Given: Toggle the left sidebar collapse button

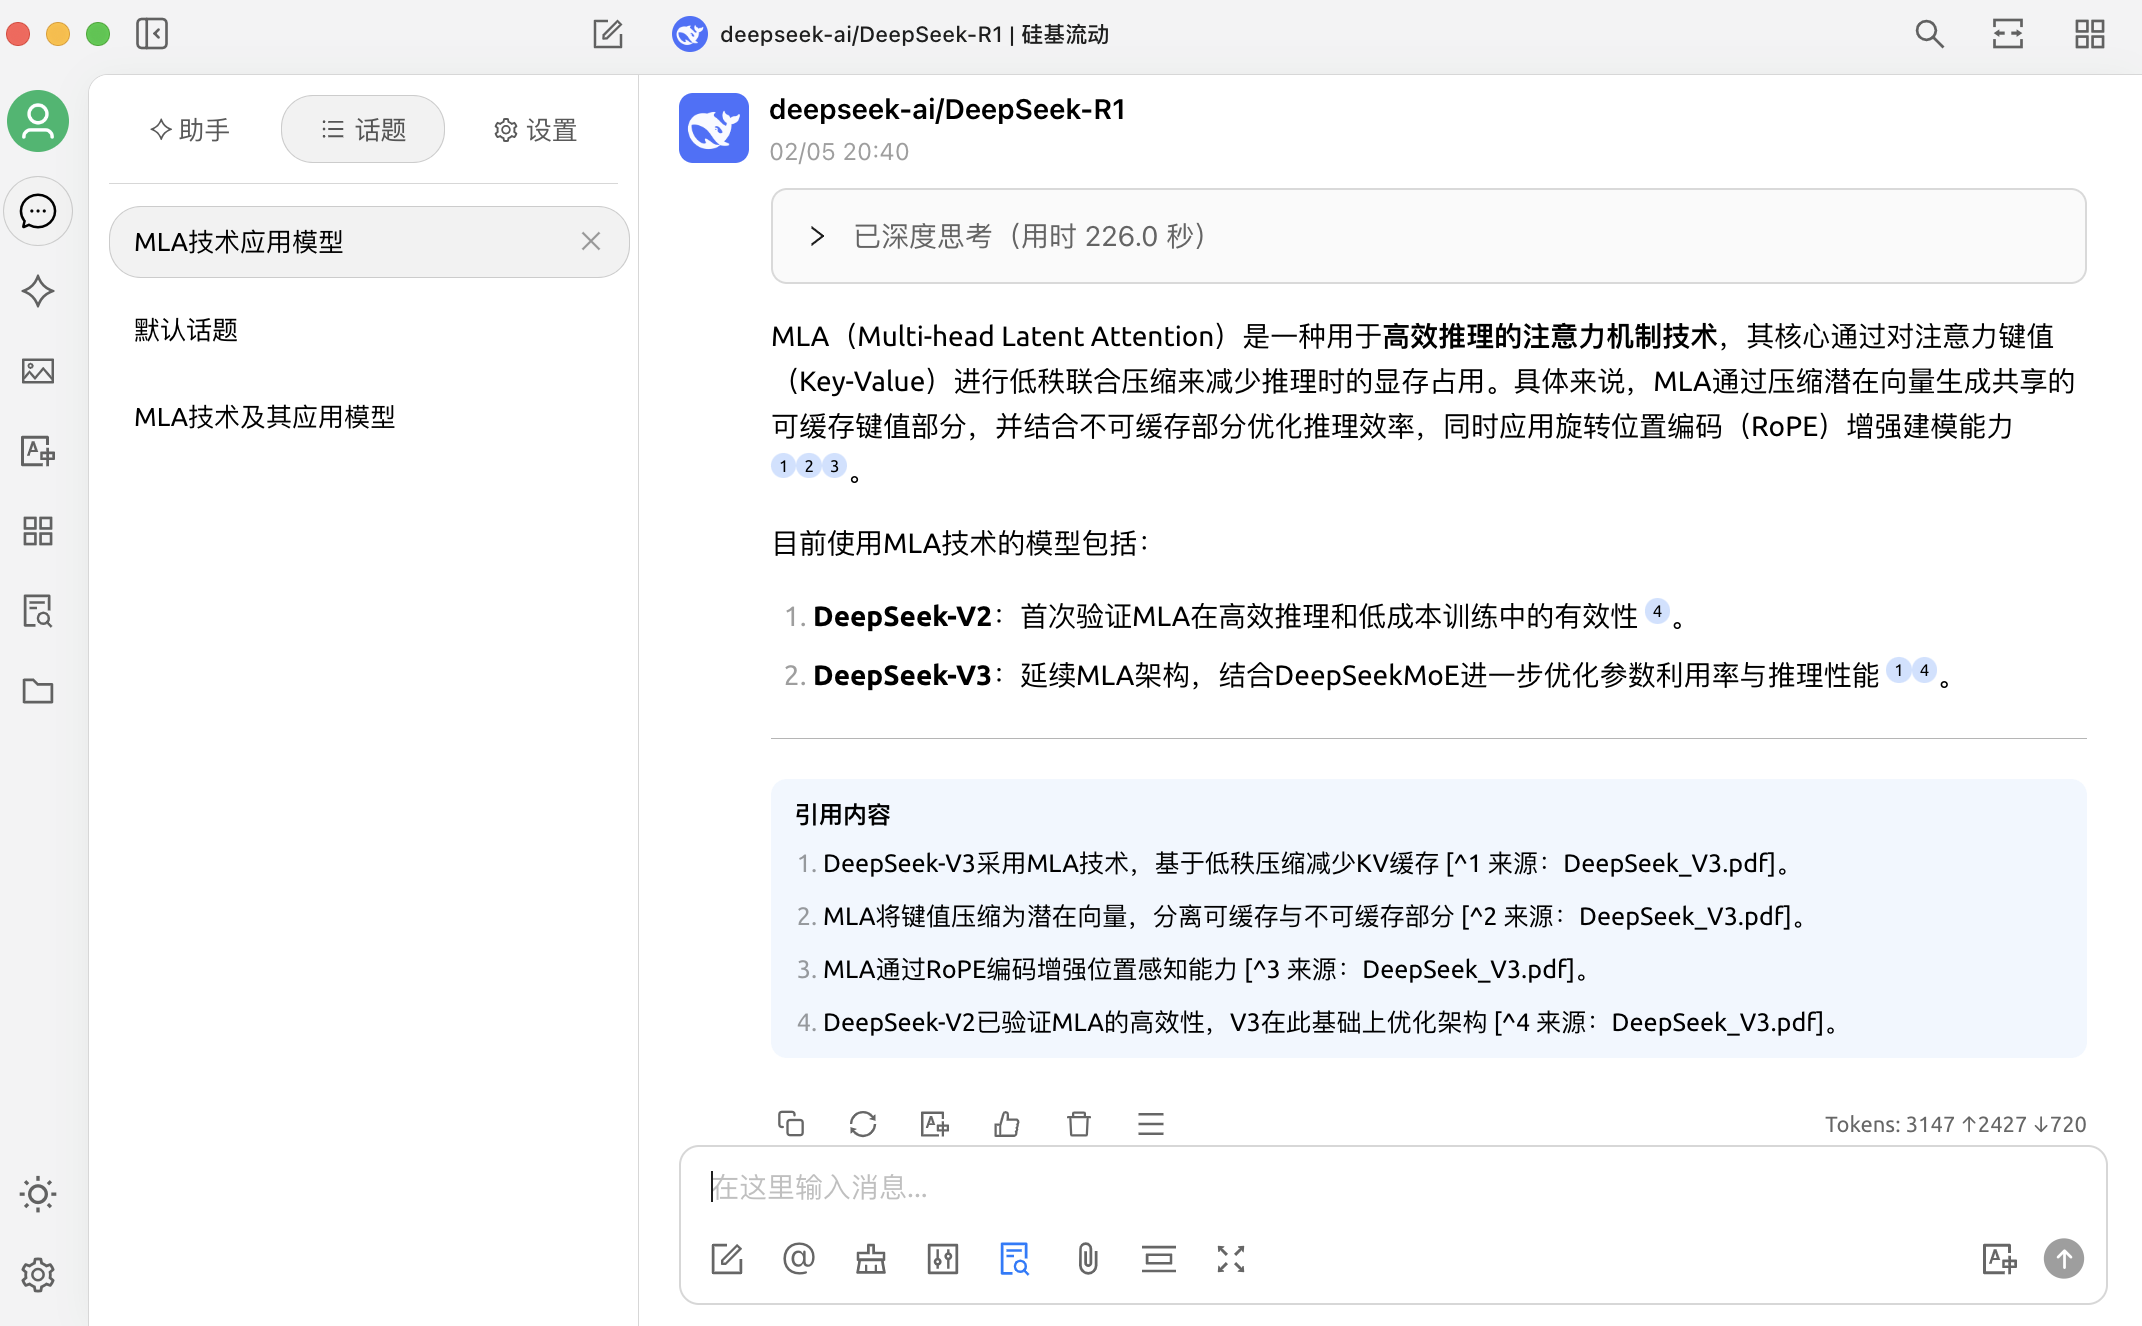Looking at the screenshot, I should pyautogui.click(x=152, y=34).
